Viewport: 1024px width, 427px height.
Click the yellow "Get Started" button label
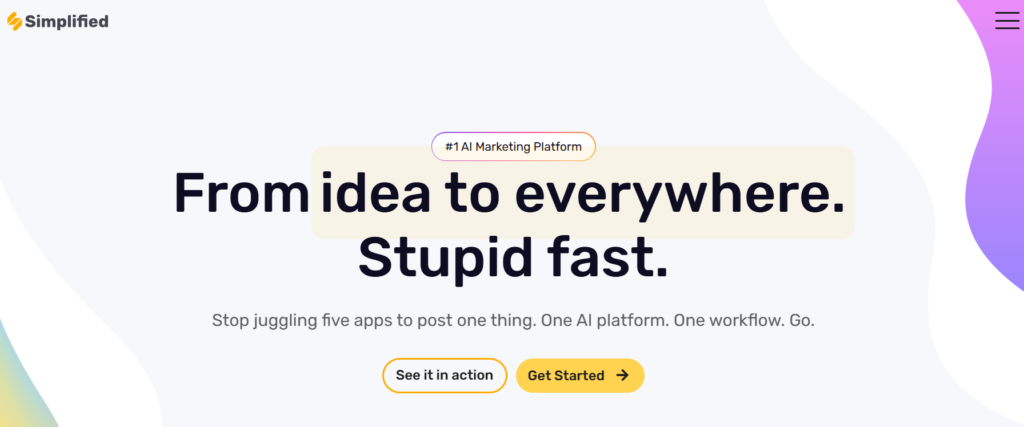click(566, 375)
